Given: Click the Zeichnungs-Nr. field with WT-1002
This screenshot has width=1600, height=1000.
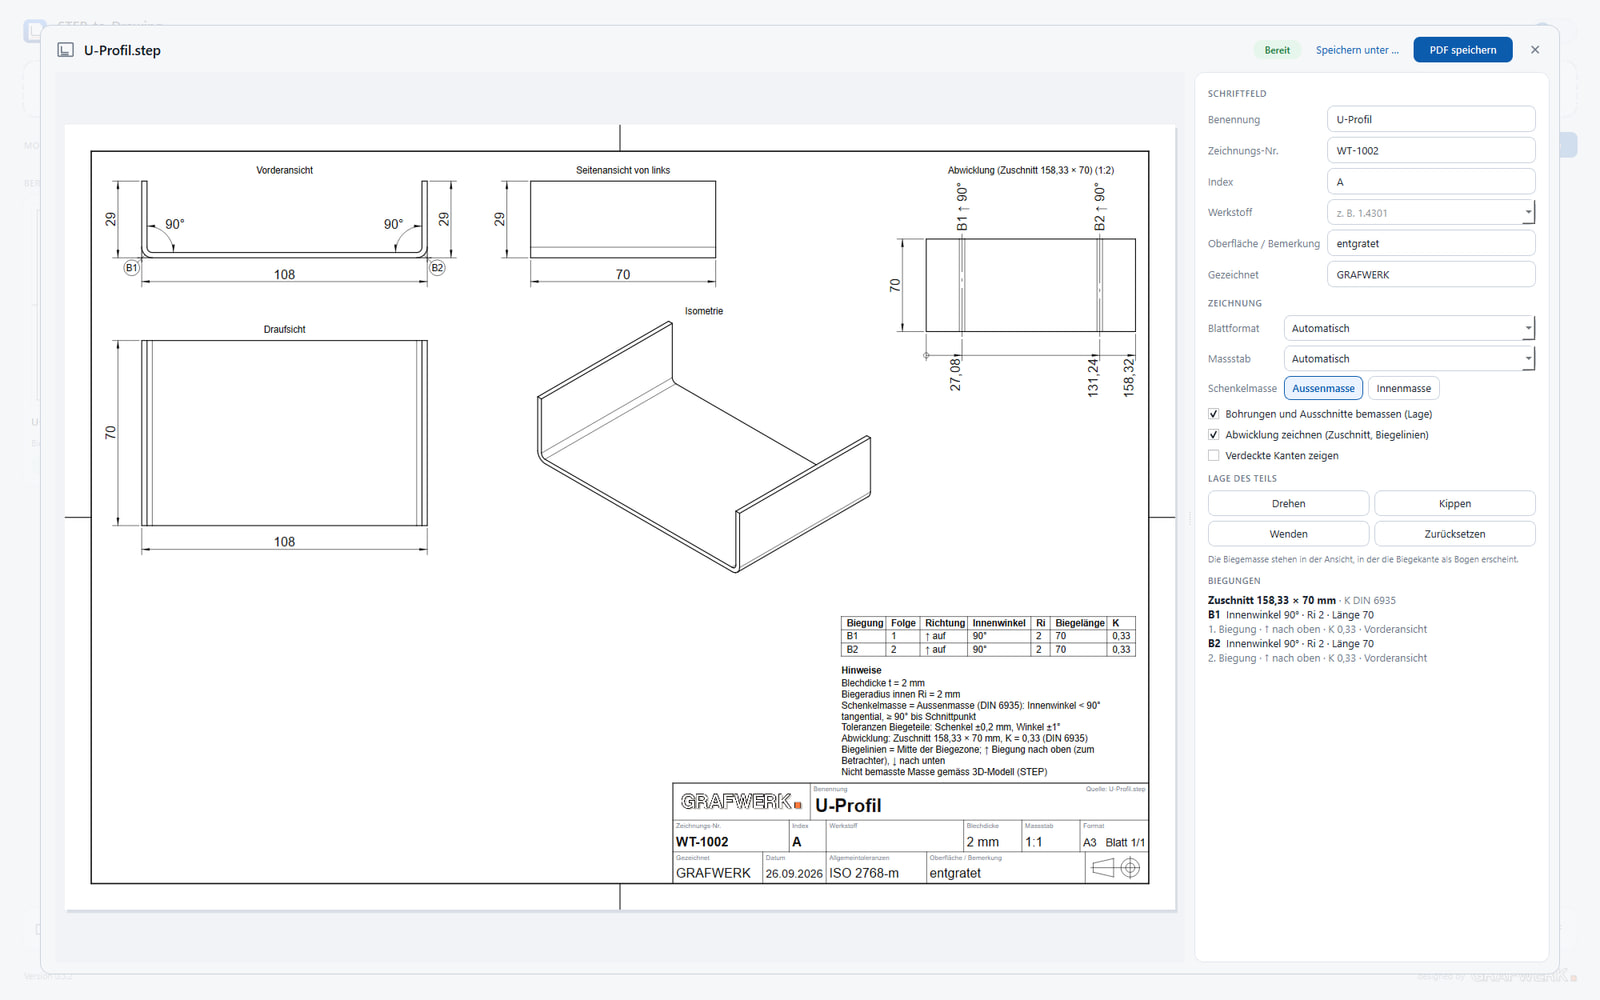Looking at the screenshot, I should click(x=1430, y=151).
